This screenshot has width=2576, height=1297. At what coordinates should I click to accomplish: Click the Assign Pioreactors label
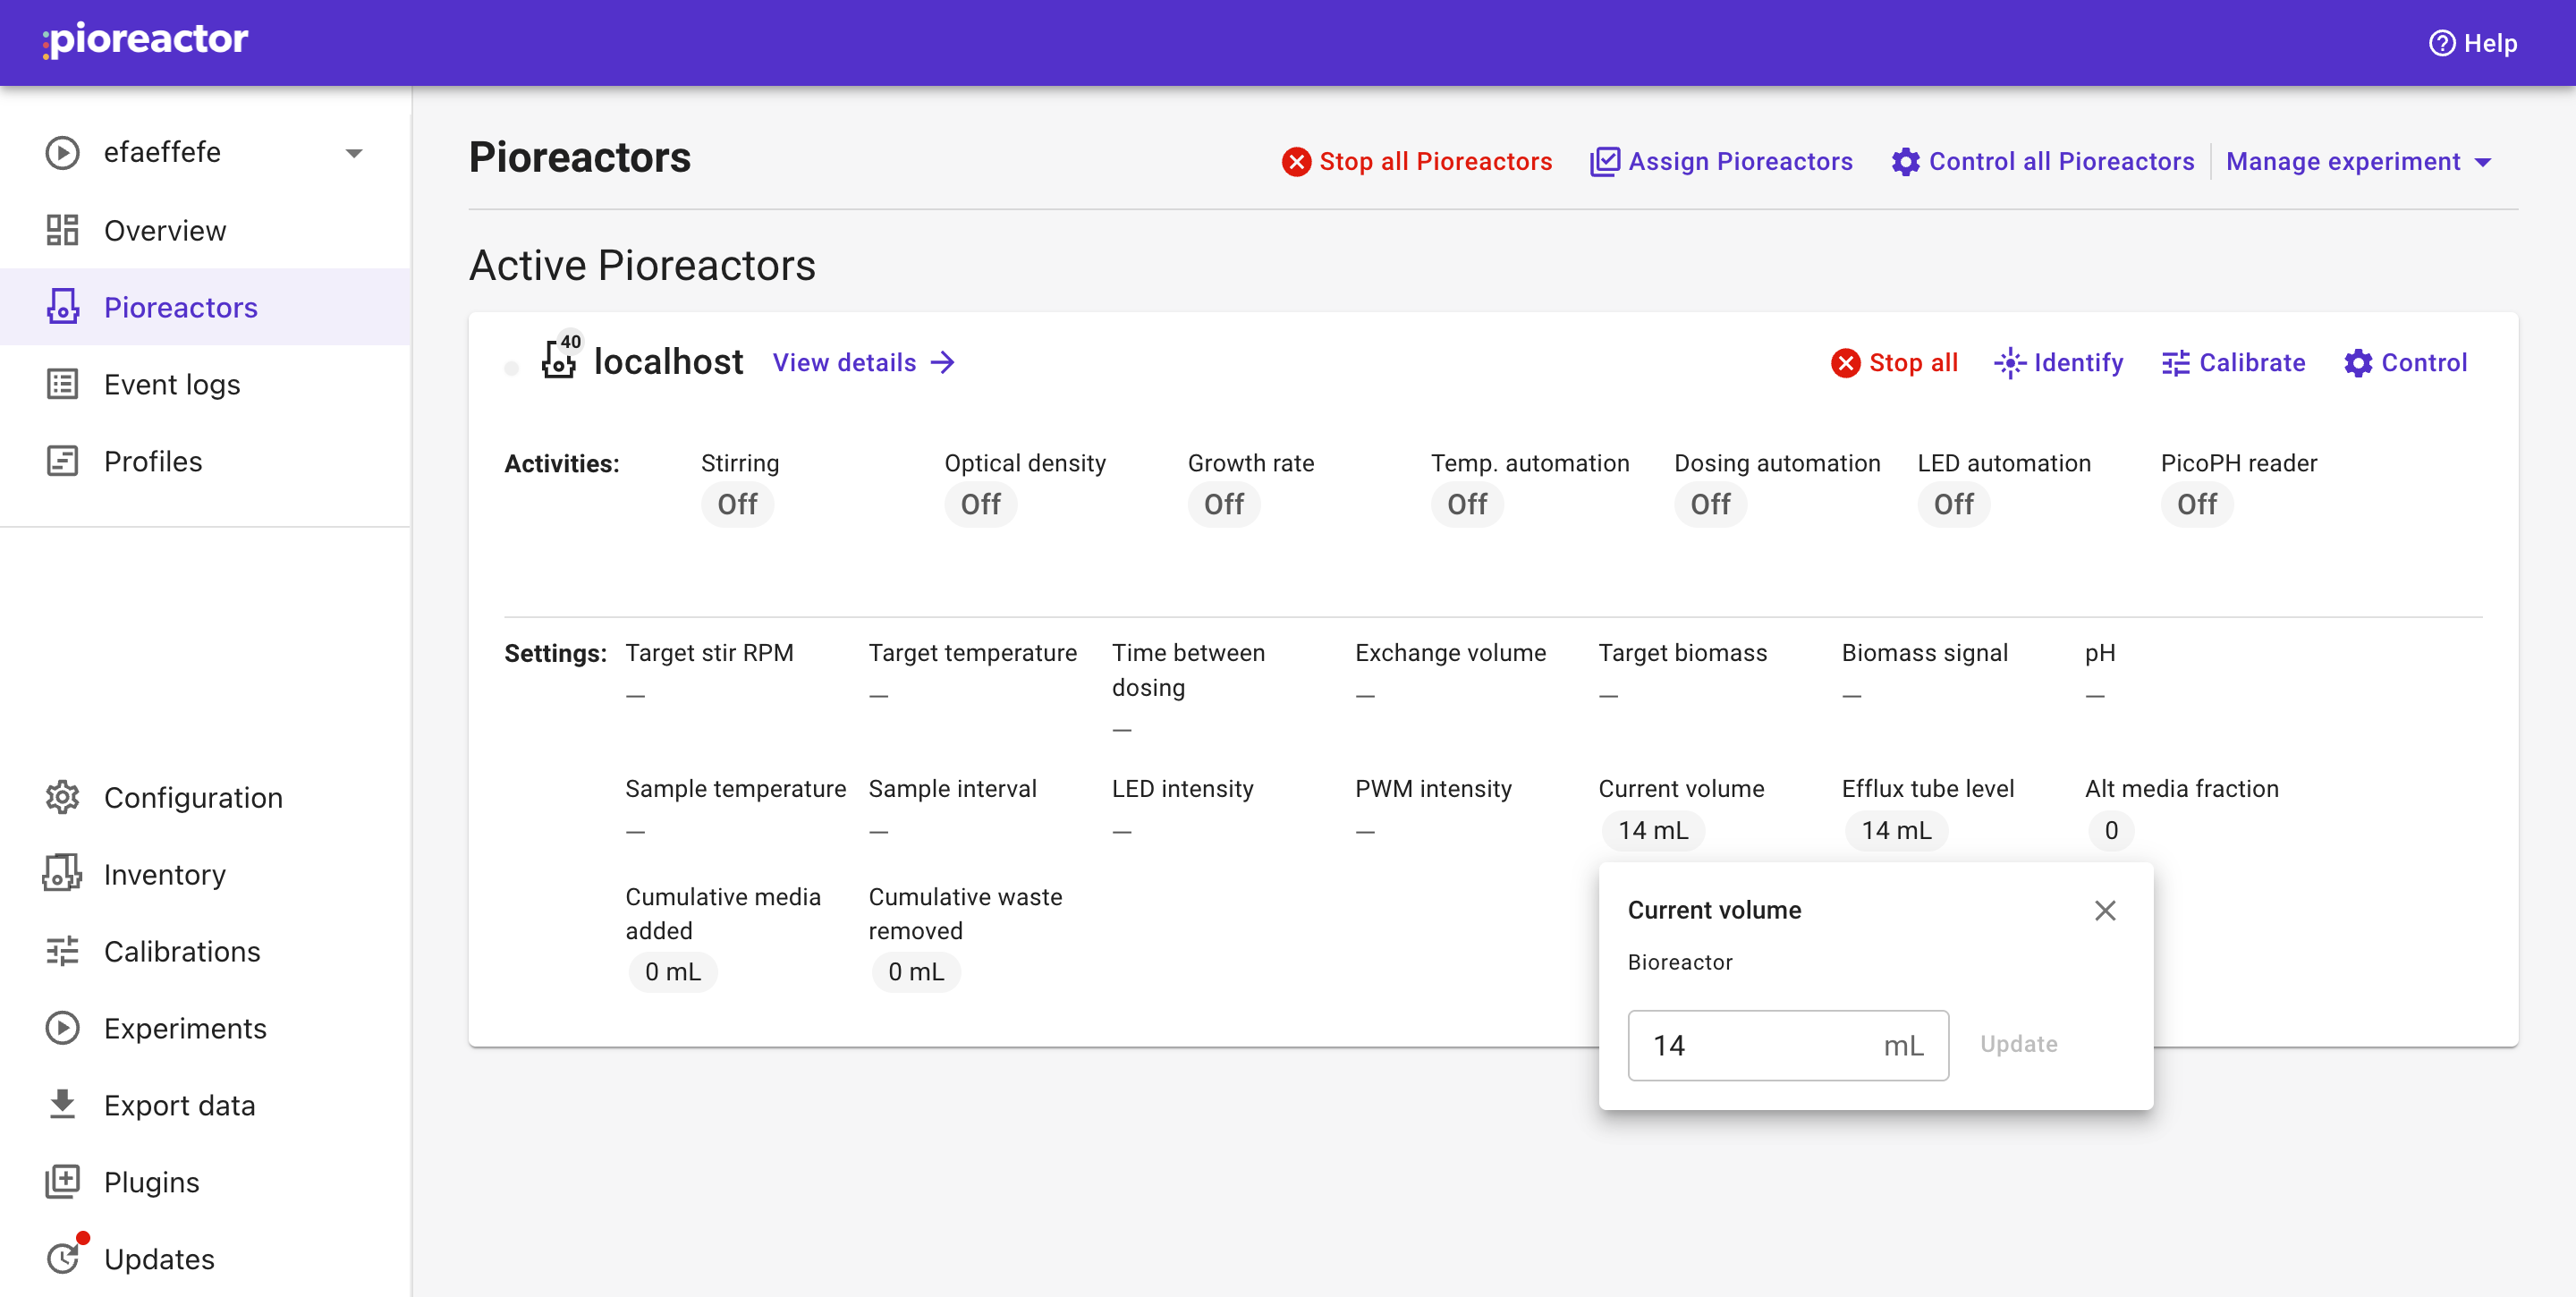pyautogui.click(x=1740, y=162)
